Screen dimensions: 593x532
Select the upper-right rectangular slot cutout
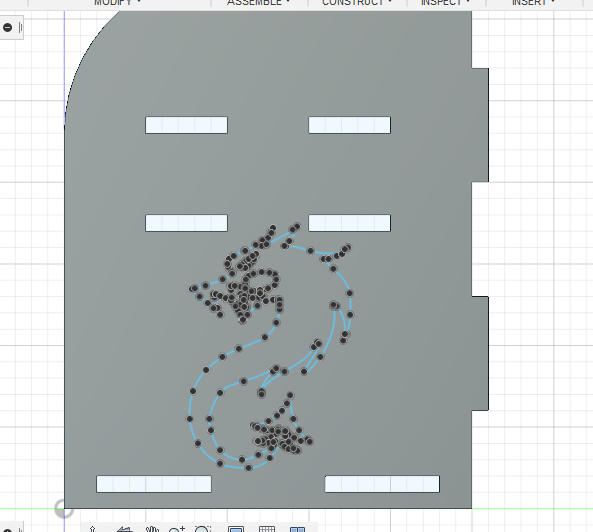349,125
